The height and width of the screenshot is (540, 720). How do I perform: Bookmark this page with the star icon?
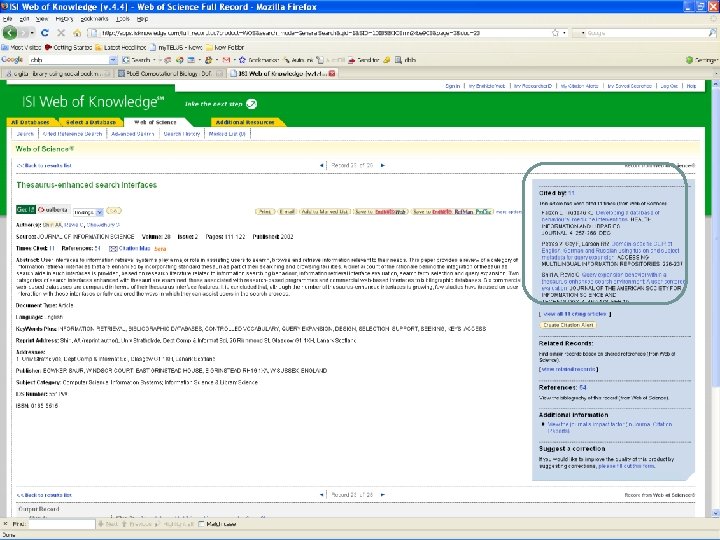[x=555, y=33]
